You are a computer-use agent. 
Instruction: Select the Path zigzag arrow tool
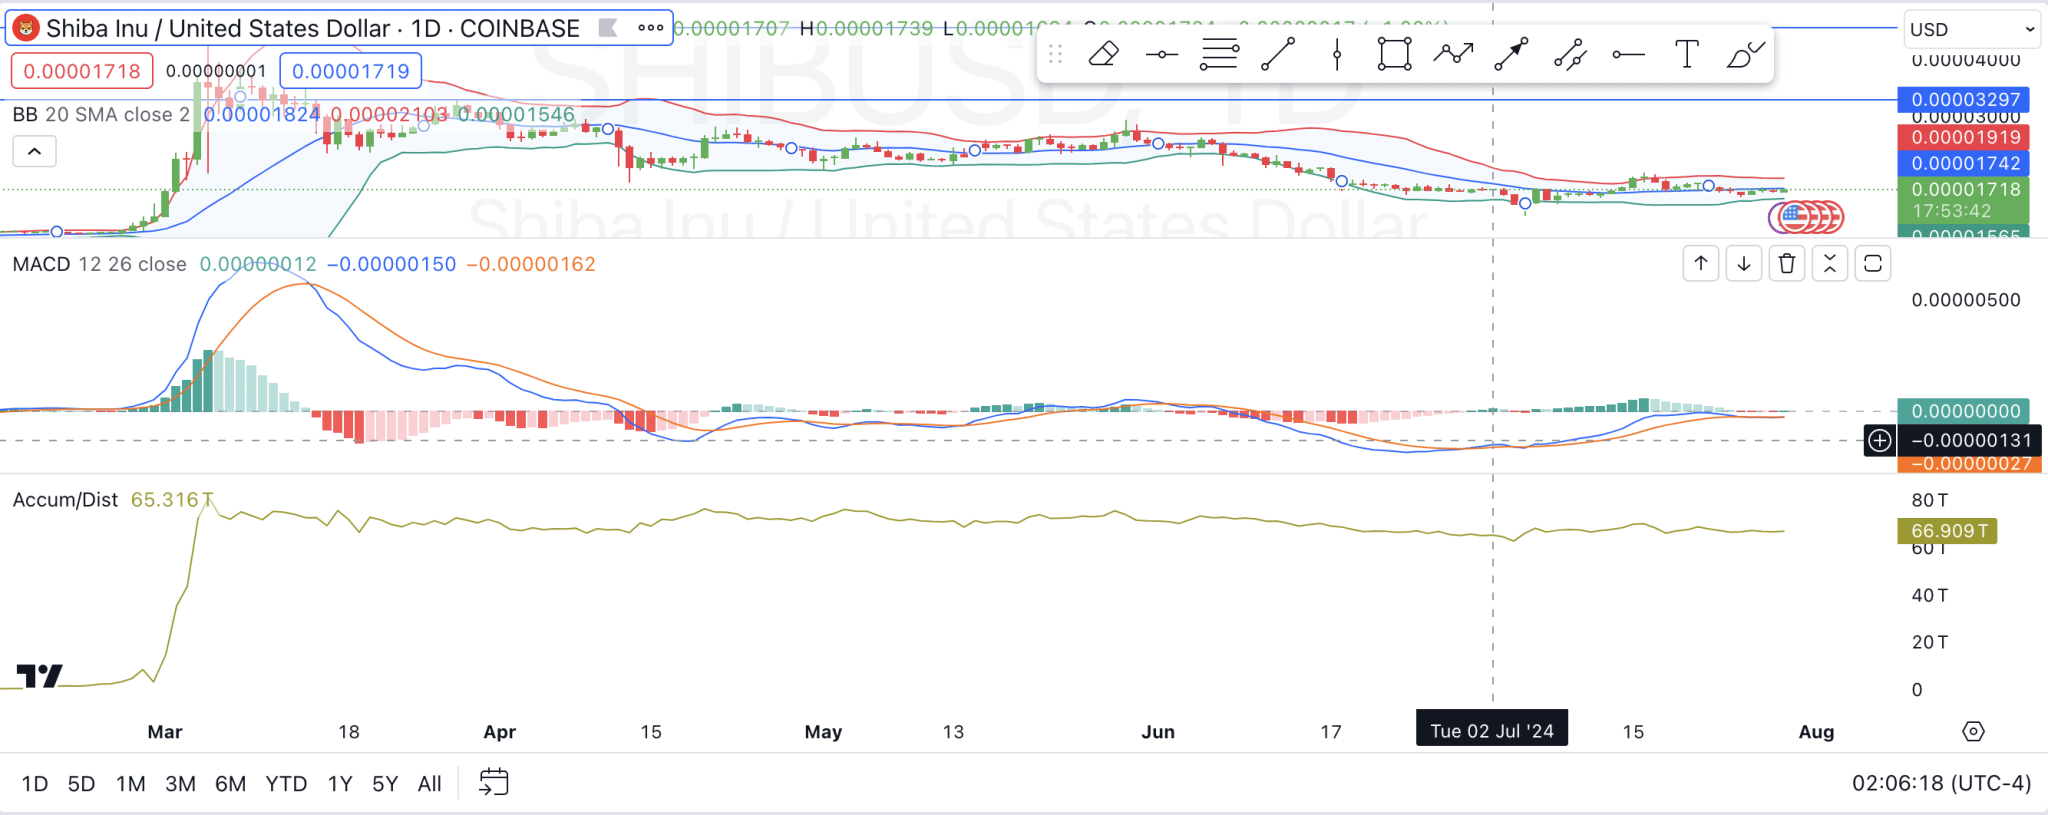pyautogui.click(x=1453, y=54)
